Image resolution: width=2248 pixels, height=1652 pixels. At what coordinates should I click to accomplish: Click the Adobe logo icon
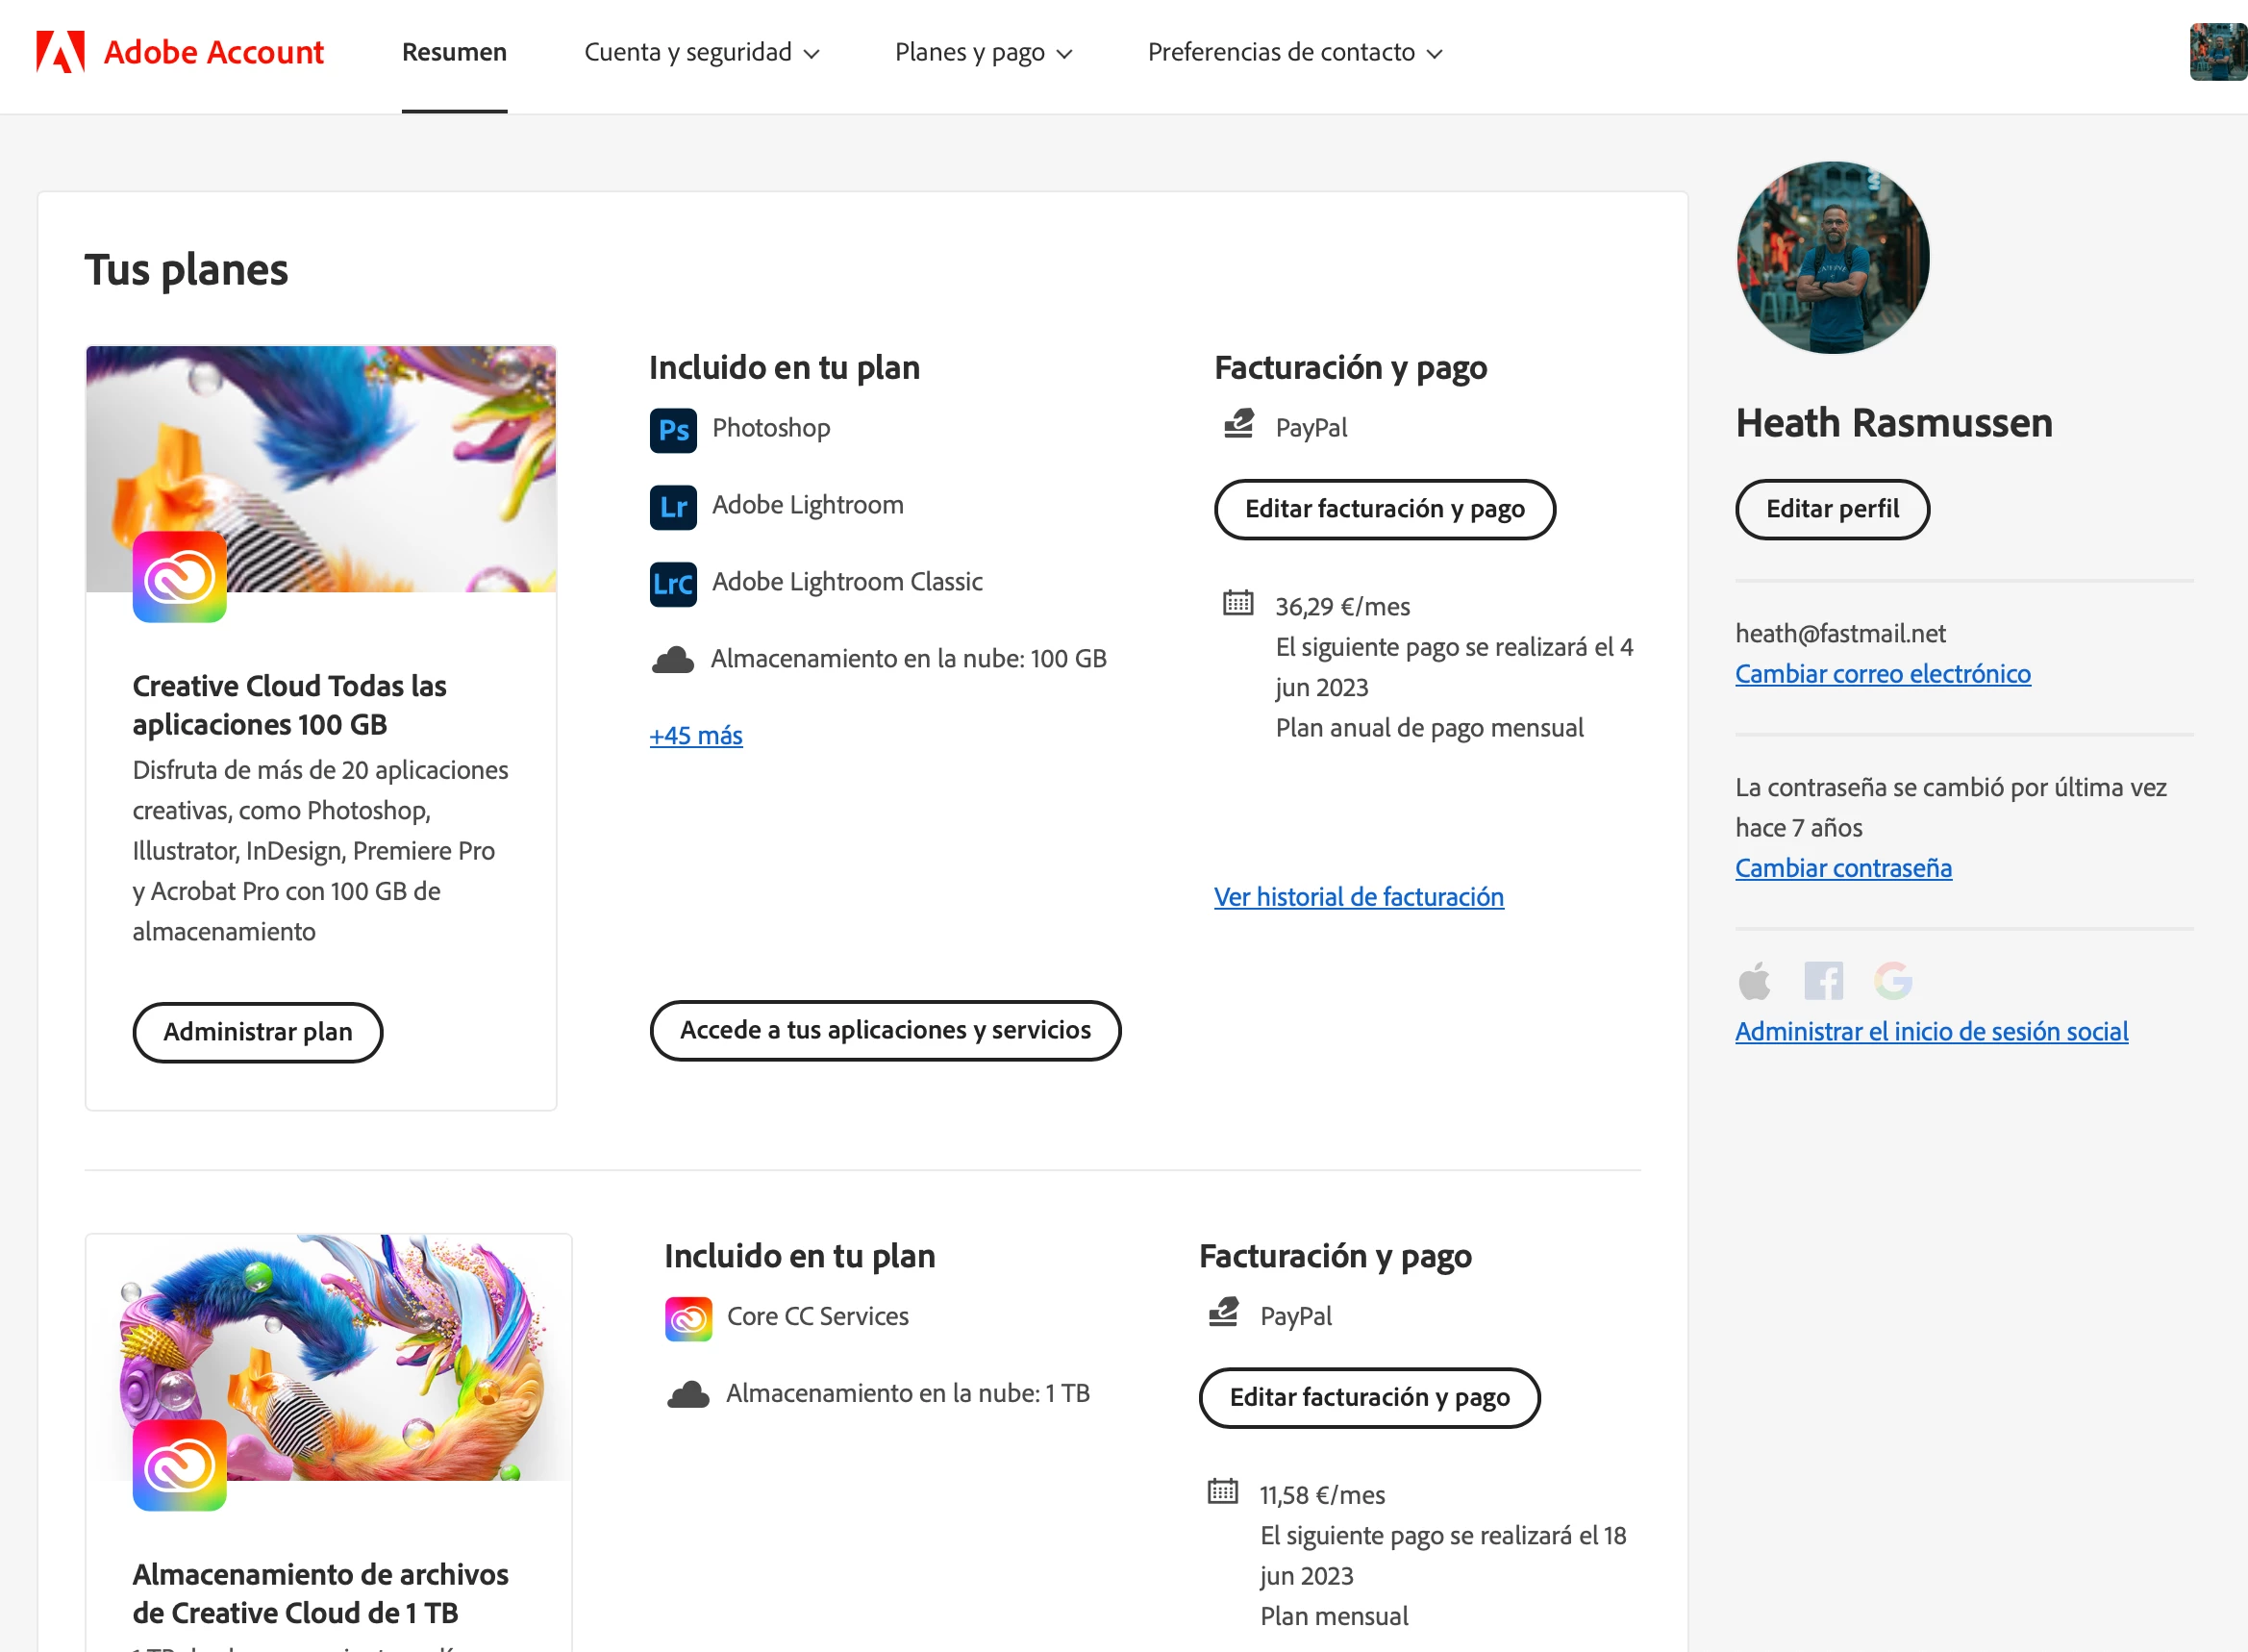60,52
